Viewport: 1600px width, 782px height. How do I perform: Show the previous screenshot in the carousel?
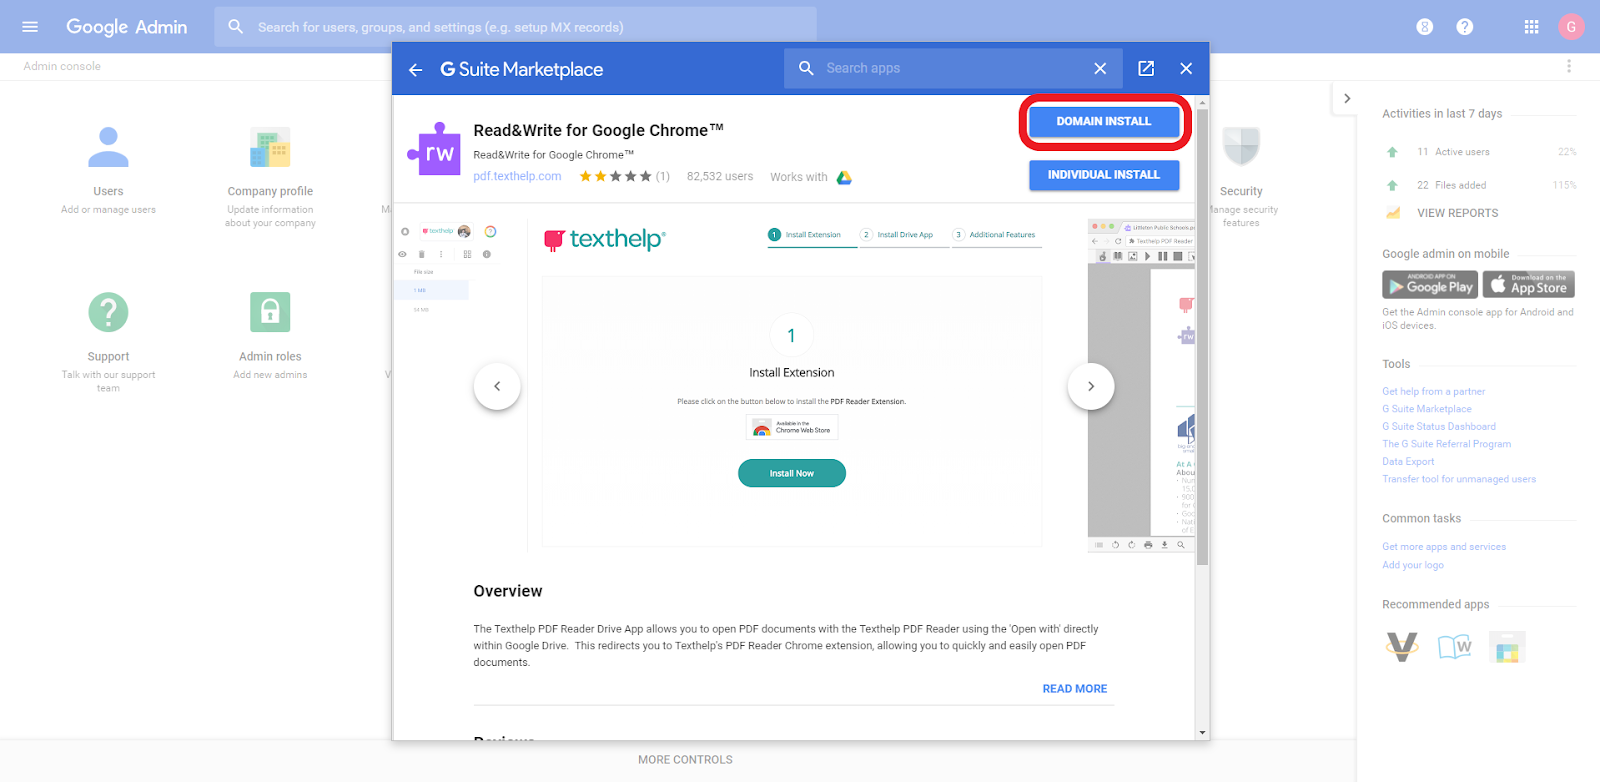point(497,386)
